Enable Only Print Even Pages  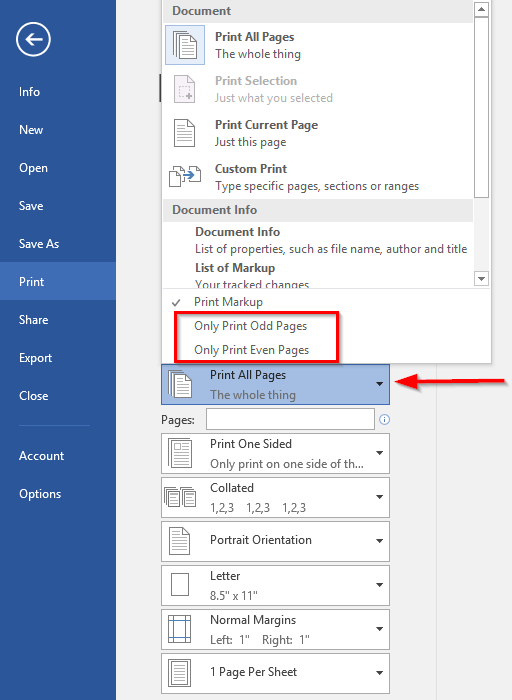(x=251, y=350)
